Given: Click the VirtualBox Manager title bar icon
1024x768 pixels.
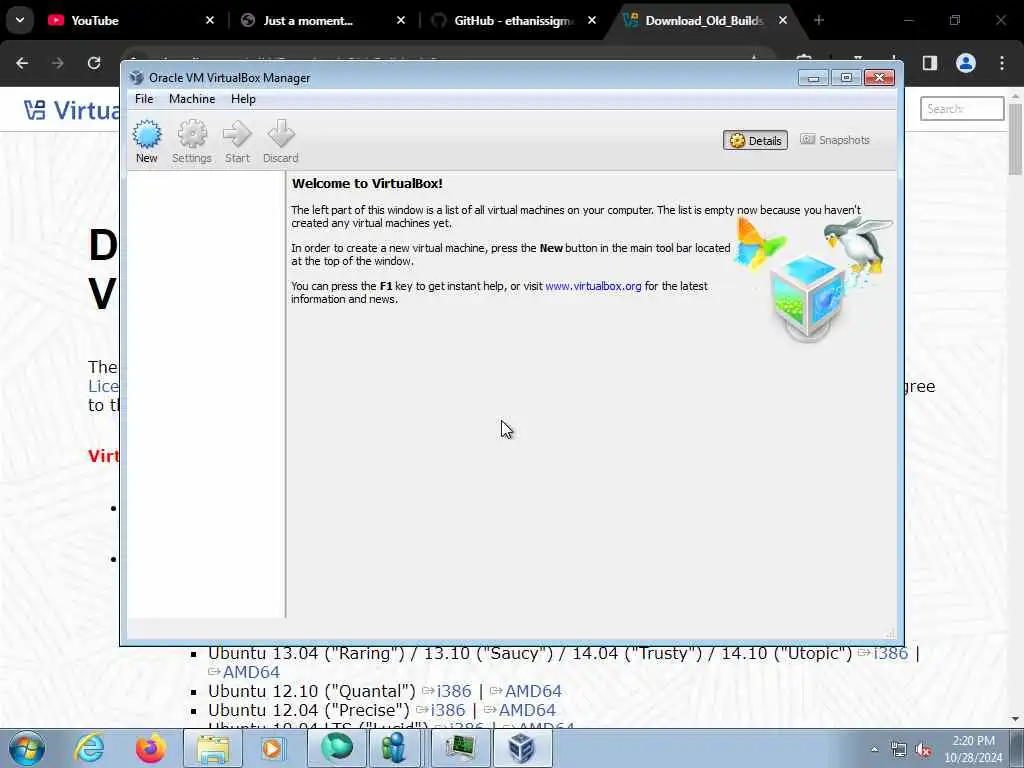Looking at the screenshot, I should click(136, 78).
